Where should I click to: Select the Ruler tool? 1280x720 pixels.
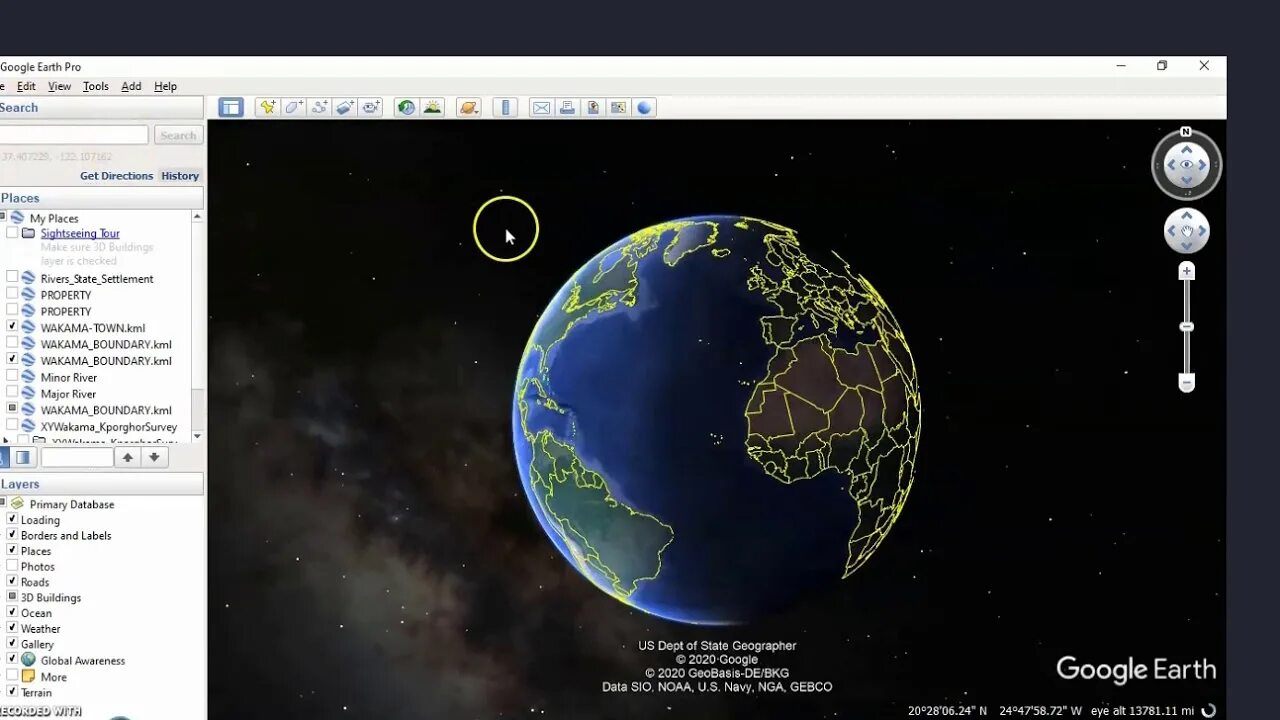pyautogui.click(x=505, y=108)
